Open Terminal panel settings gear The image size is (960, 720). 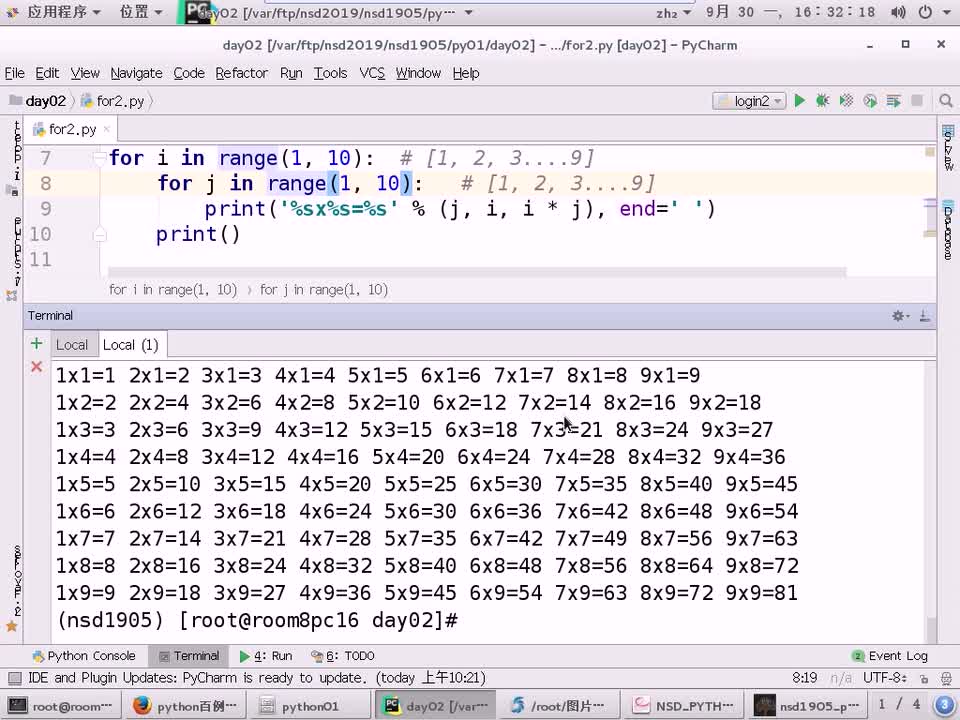[x=900, y=316]
